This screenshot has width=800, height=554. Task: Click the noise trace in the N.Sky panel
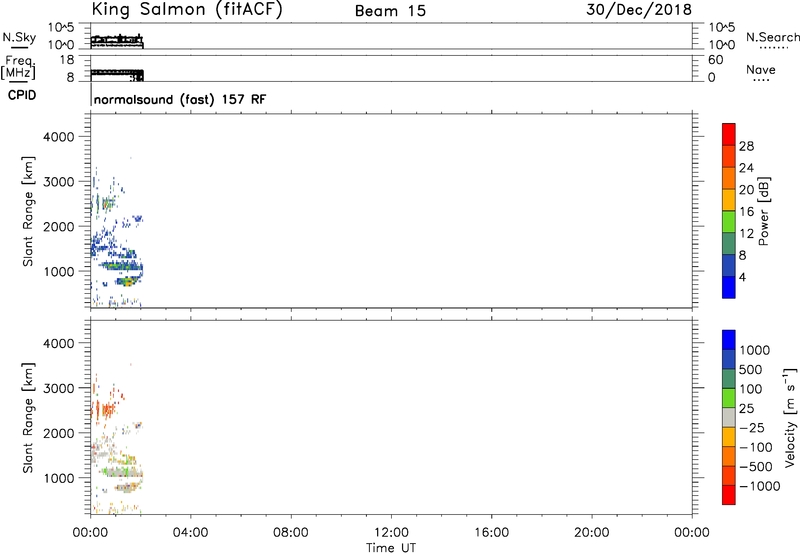click(117, 41)
